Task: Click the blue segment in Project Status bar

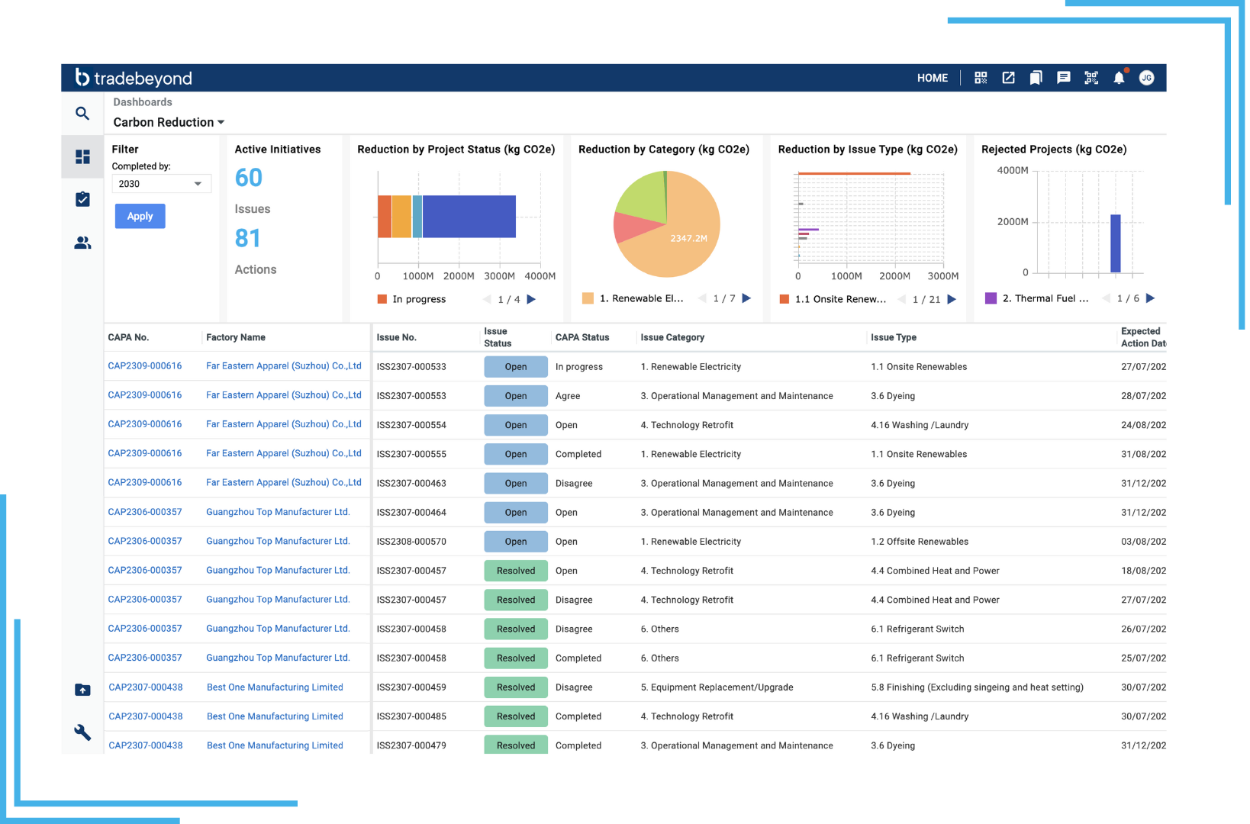Action: click(468, 216)
